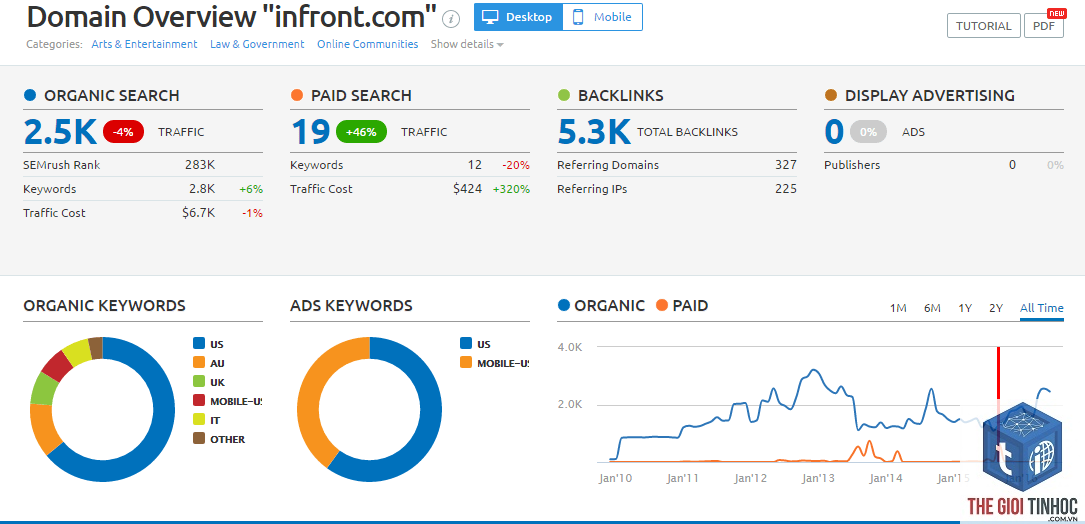This screenshot has height=524, width=1085.
Task: Select the 1M time range
Action: [898, 309]
